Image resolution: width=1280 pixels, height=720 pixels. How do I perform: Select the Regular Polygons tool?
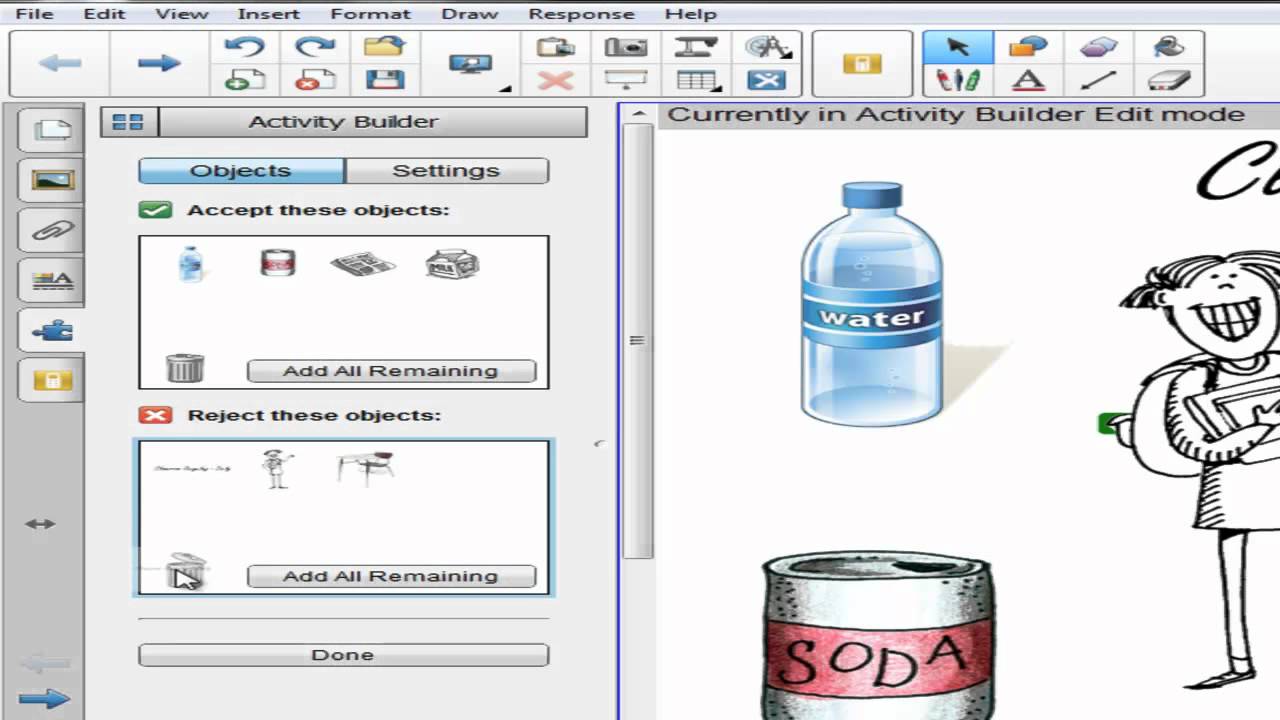(x=1098, y=46)
